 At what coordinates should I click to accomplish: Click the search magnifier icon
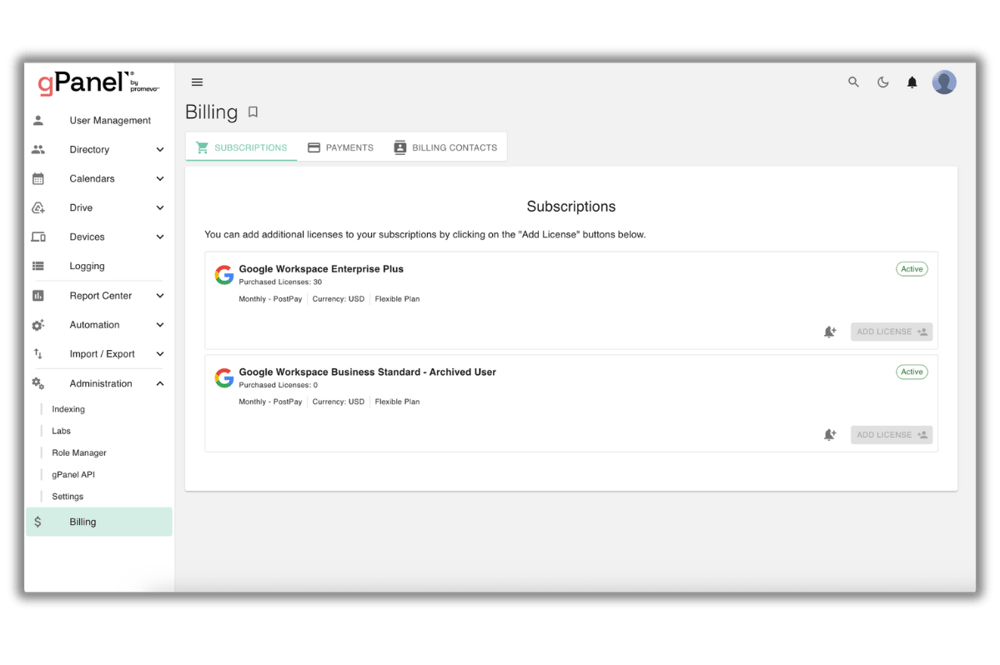pos(853,82)
